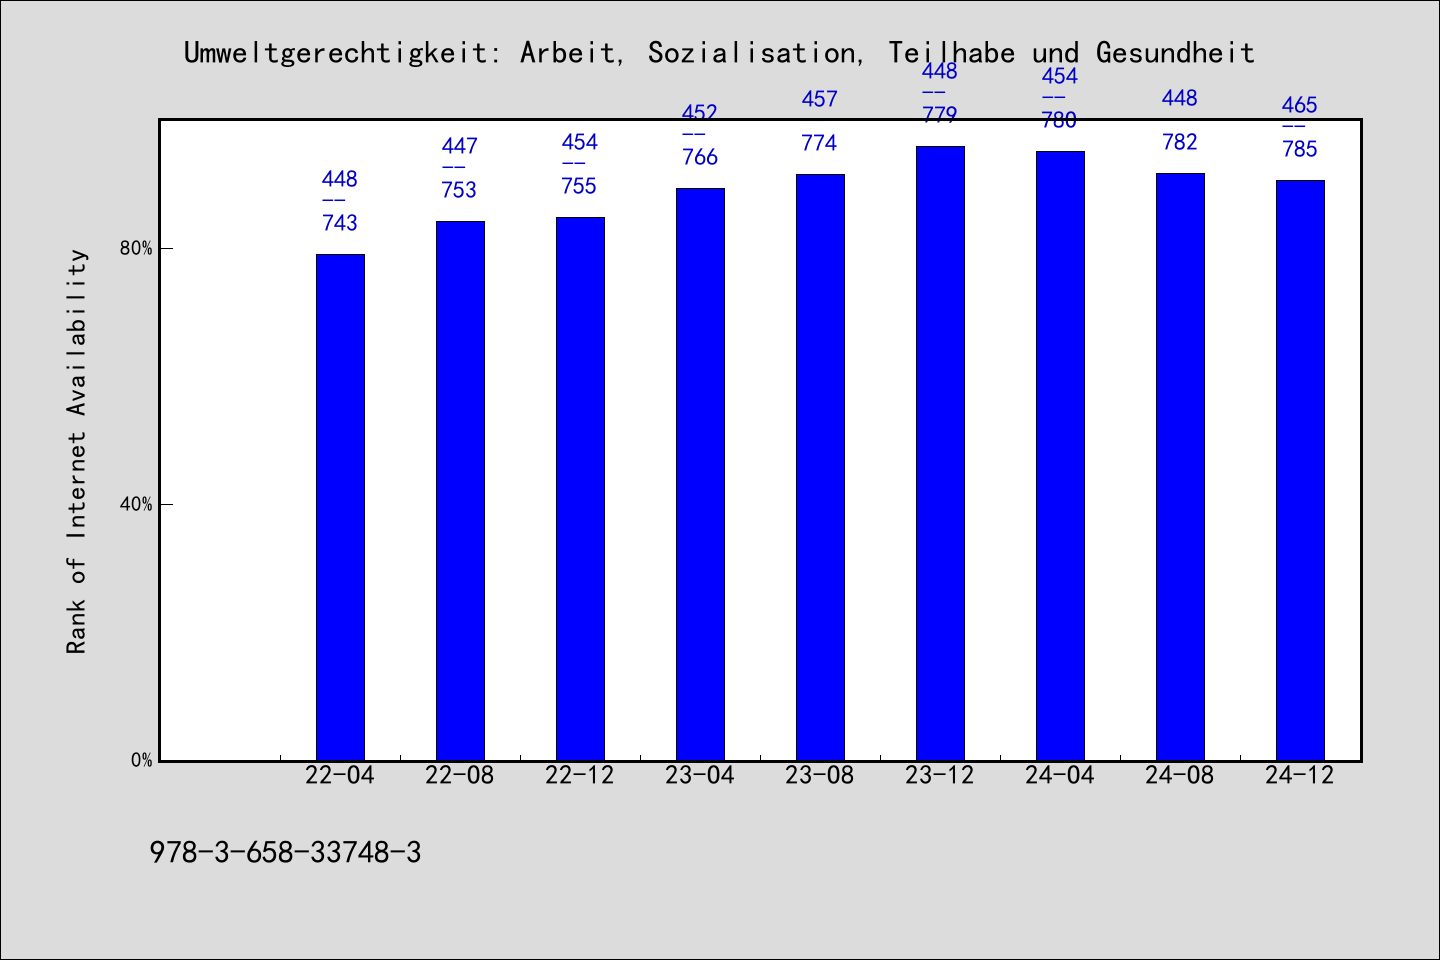Screen dimensions: 1440x960
Task: Click value 755 above the 22-12 bar
Action: point(580,186)
